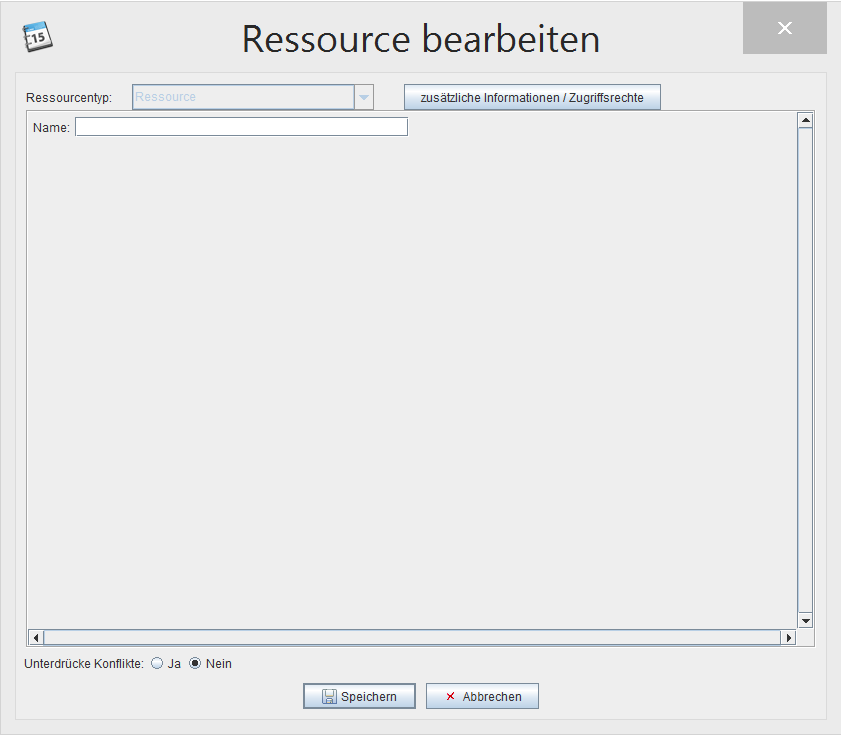Click the Abbrechen button

click(x=482, y=696)
